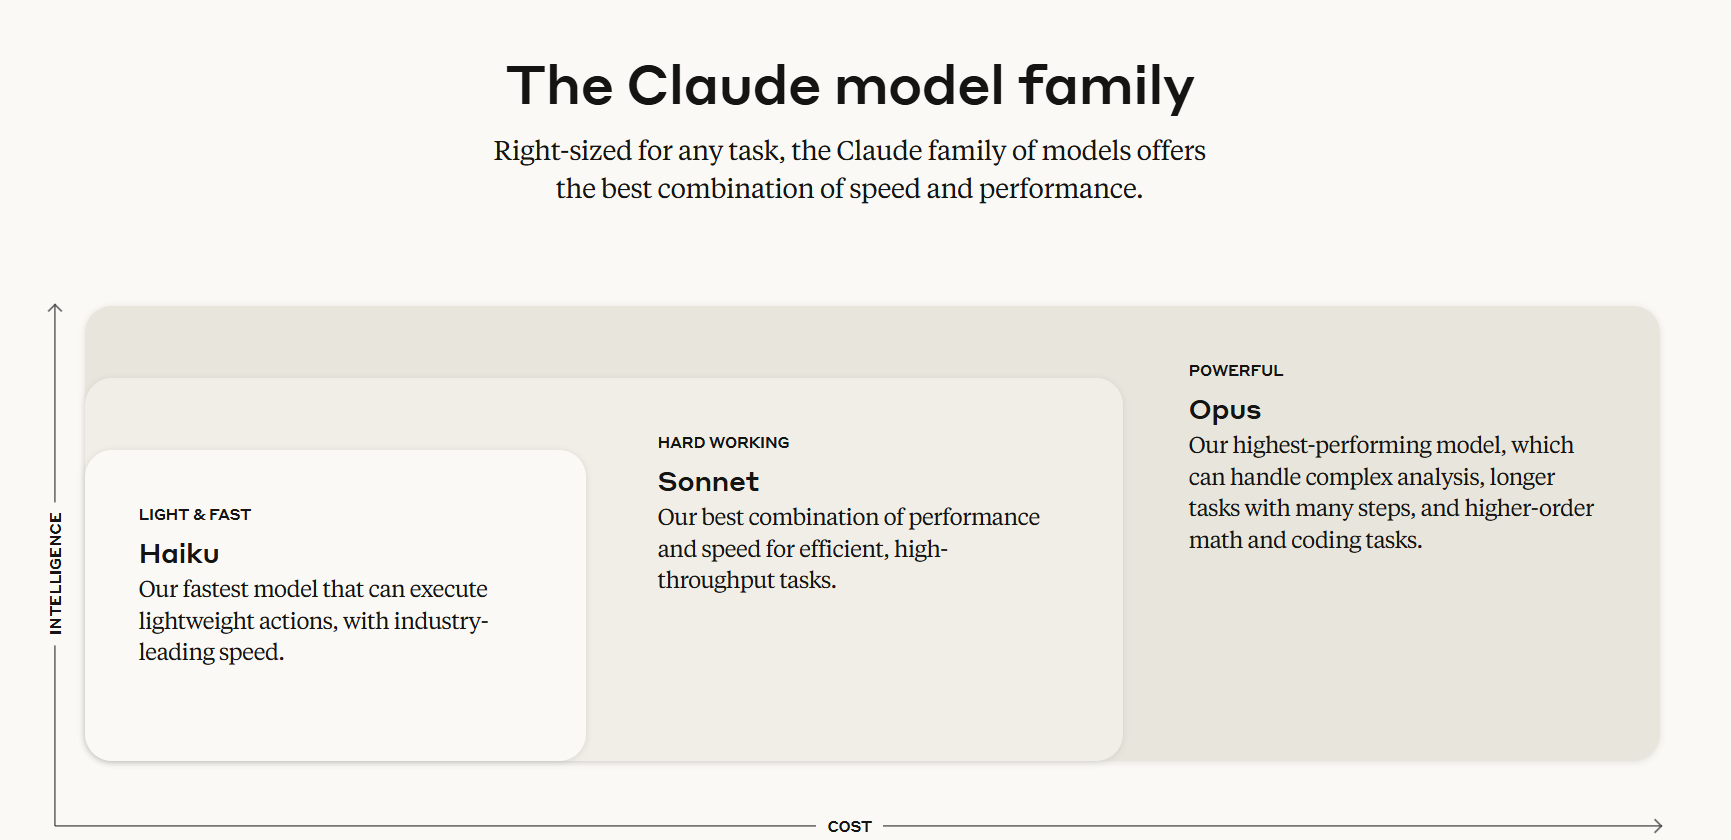
Task: Click the Sonnet description paragraph
Action: 848,548
